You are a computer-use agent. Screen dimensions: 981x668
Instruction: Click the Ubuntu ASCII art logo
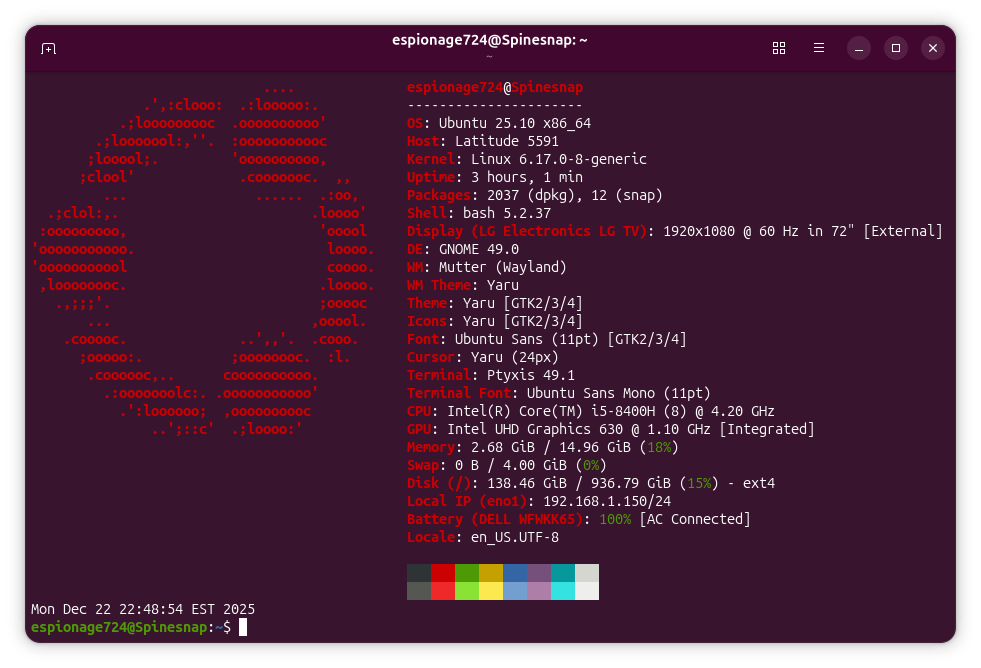coord(200,260)
